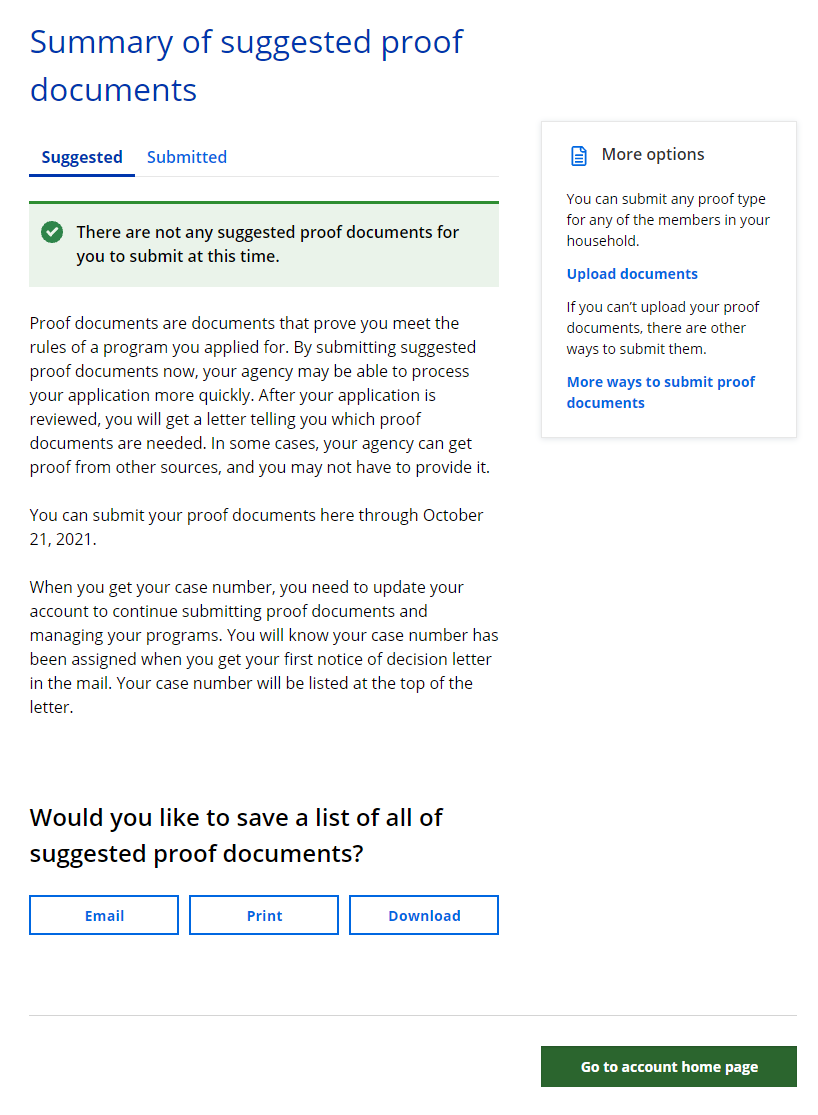This screenshot has width=818, height=1115.
Task: Download the list of suggested proof documents
Action: click(x=424, y=915)
